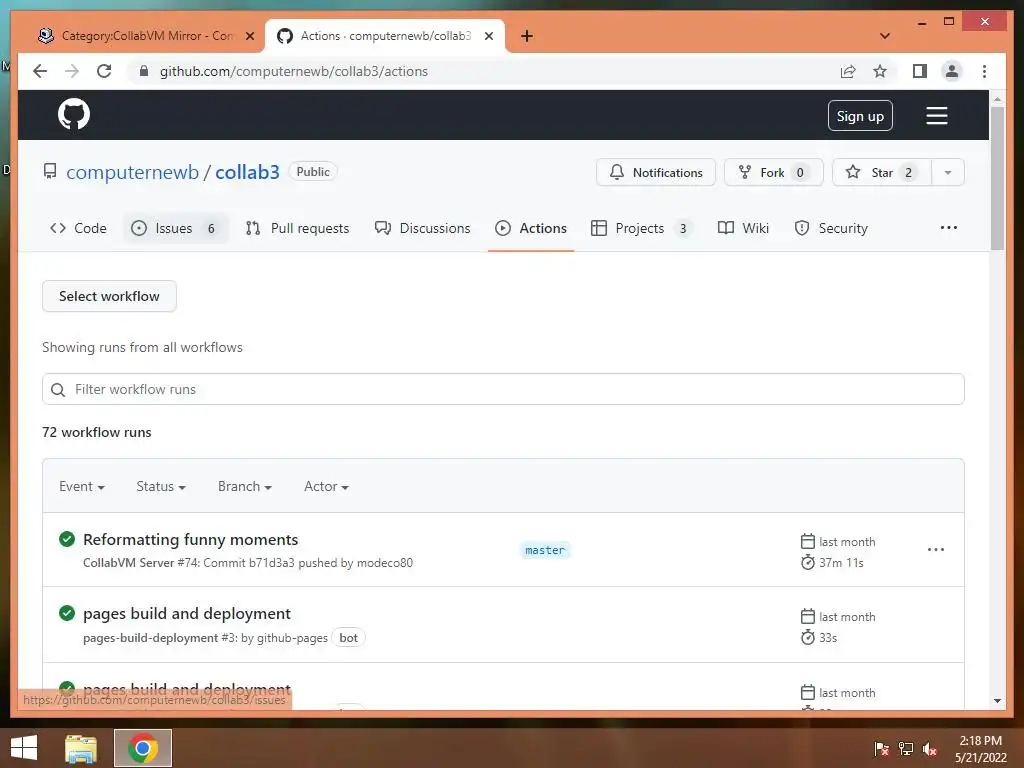Click the browser forward arrow

[x=72, y=71]
